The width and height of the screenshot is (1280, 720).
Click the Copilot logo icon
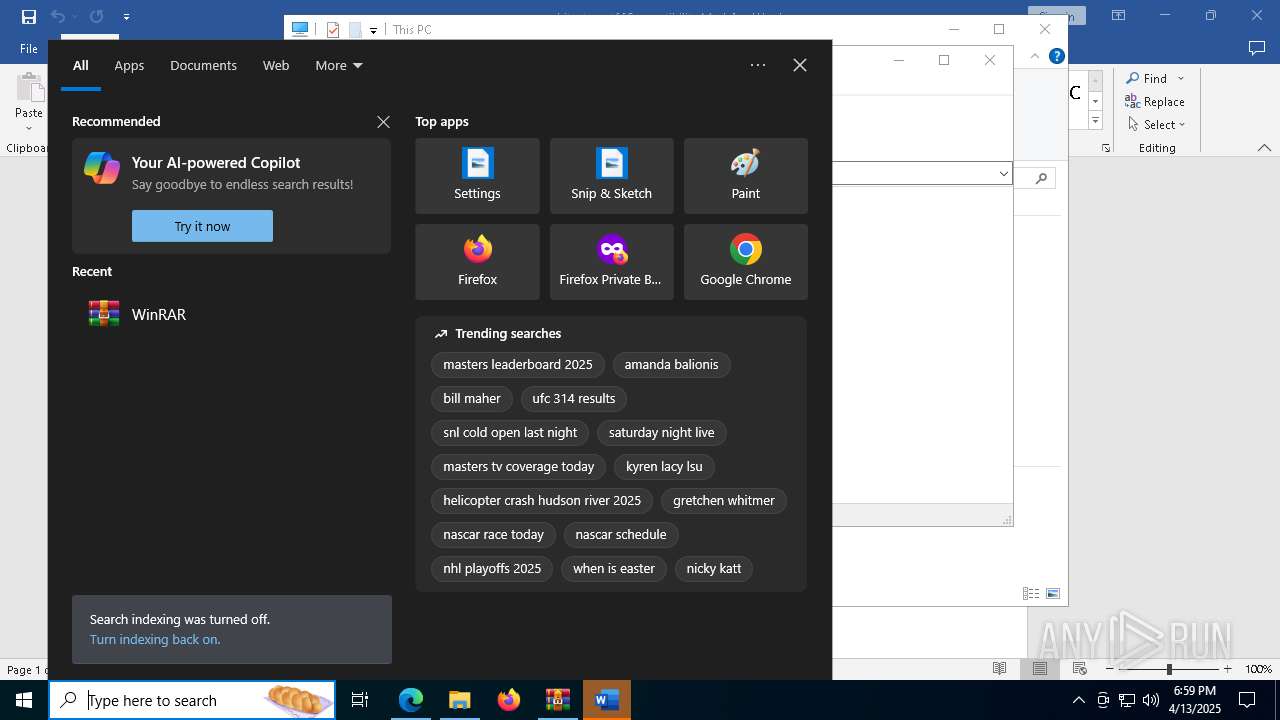[102, 167]
